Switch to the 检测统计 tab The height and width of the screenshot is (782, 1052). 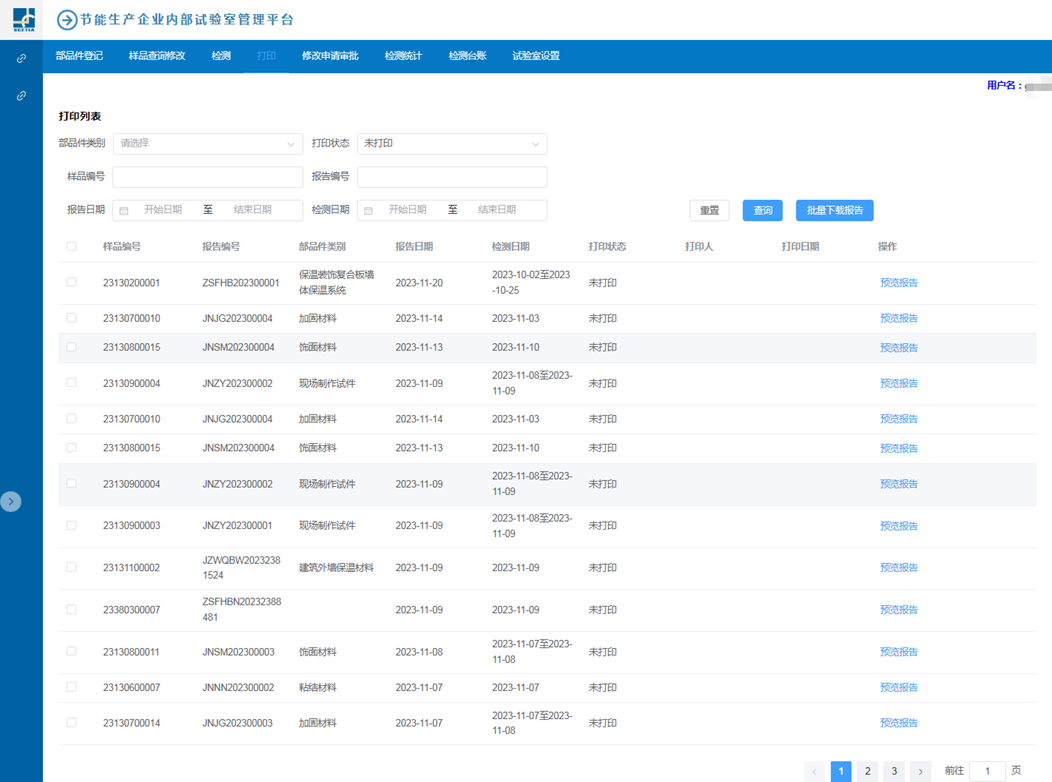coord(403,56)
